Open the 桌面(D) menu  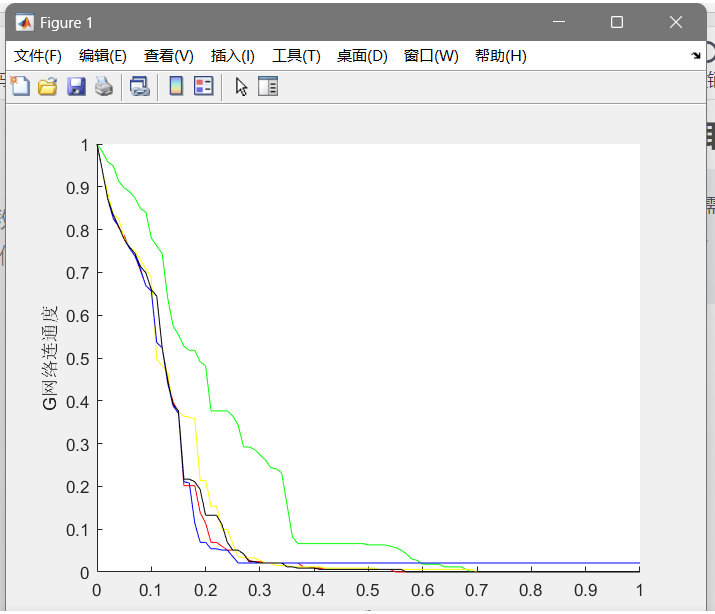[362, 56]
